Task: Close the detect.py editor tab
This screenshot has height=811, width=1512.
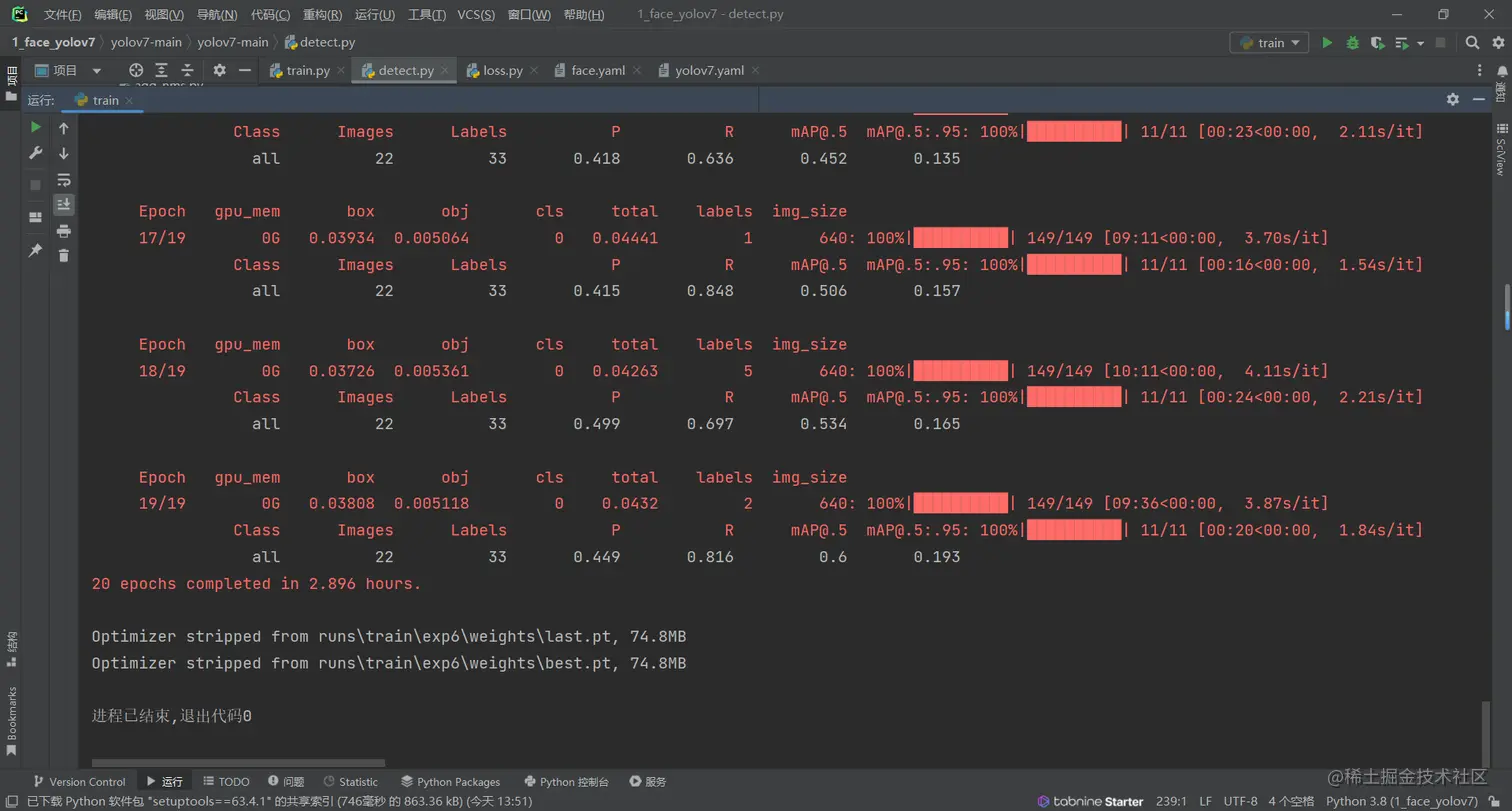Action: tap(446, 71)
